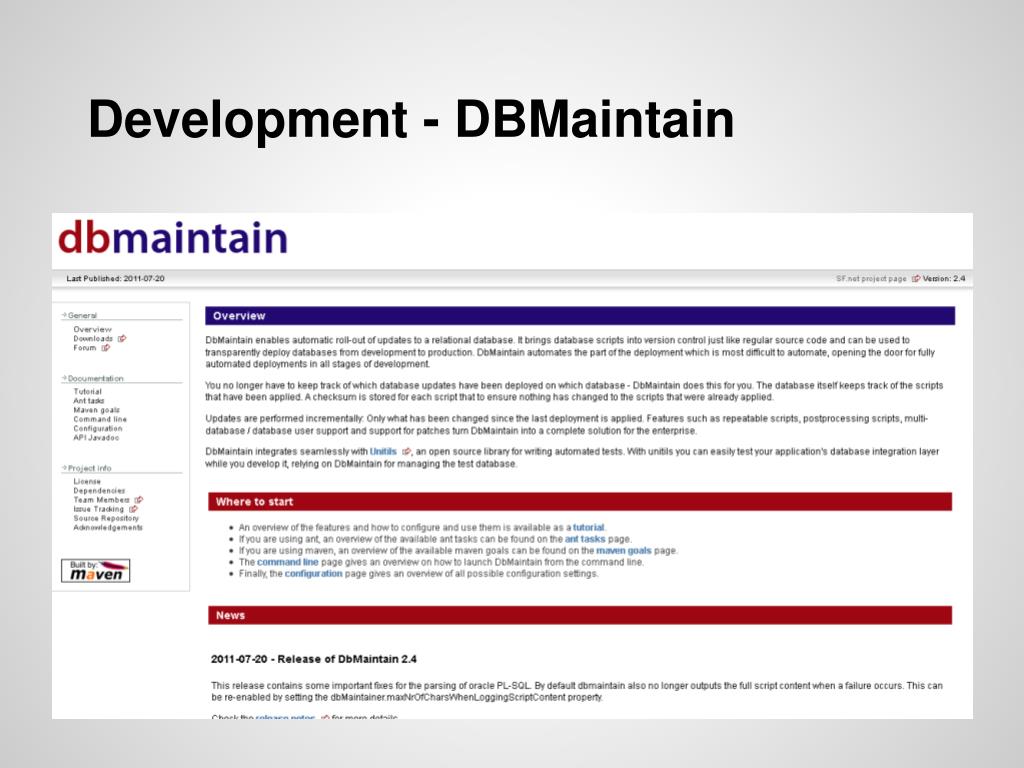Viewport: 1024px width, 768px height.
Task: Open the Acknowledgements link
Action: (x=108, y=527)
